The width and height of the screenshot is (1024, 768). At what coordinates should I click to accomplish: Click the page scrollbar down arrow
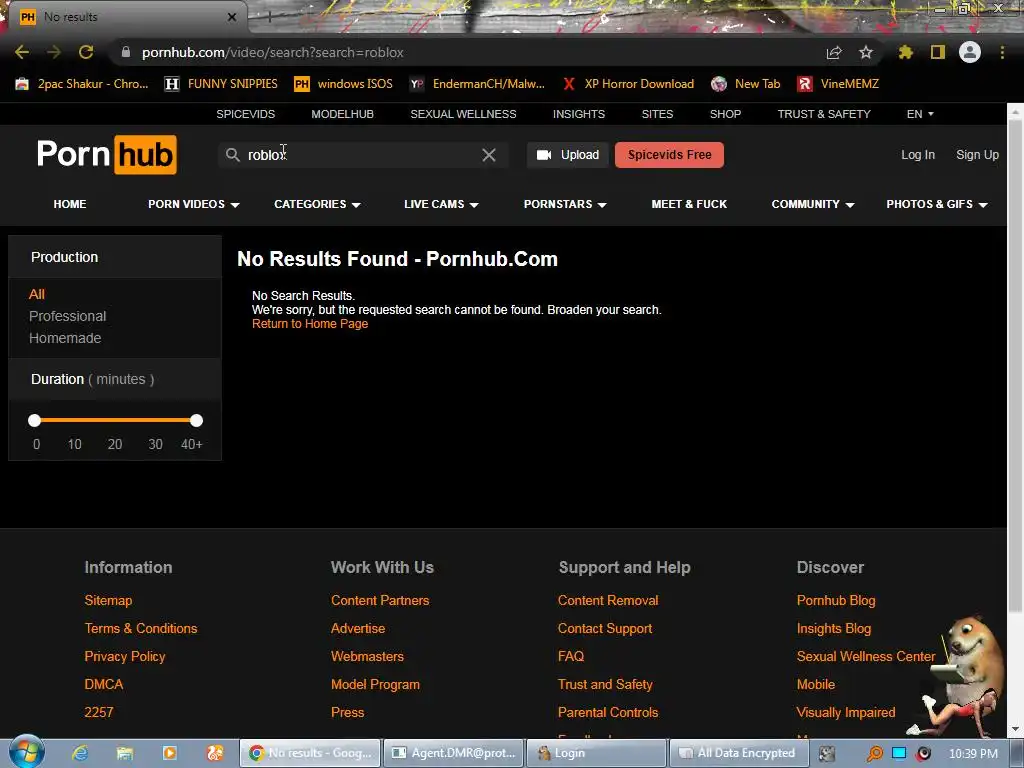(1015, 729)
